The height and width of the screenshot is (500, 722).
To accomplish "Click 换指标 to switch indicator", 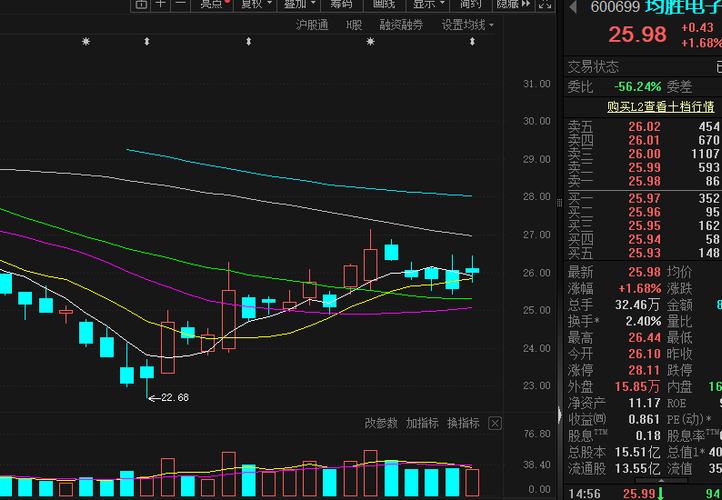I will (x=463, y=423).
